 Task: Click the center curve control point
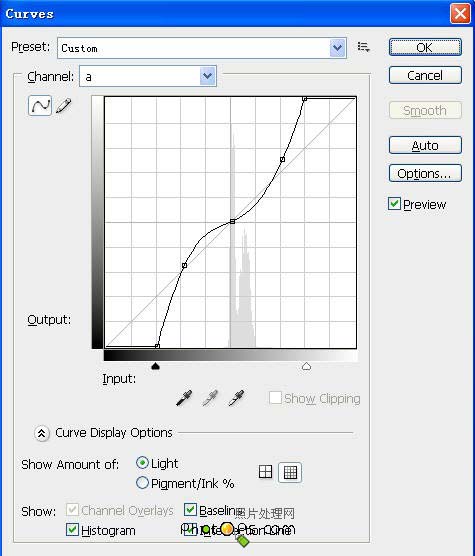click(233, 221)
